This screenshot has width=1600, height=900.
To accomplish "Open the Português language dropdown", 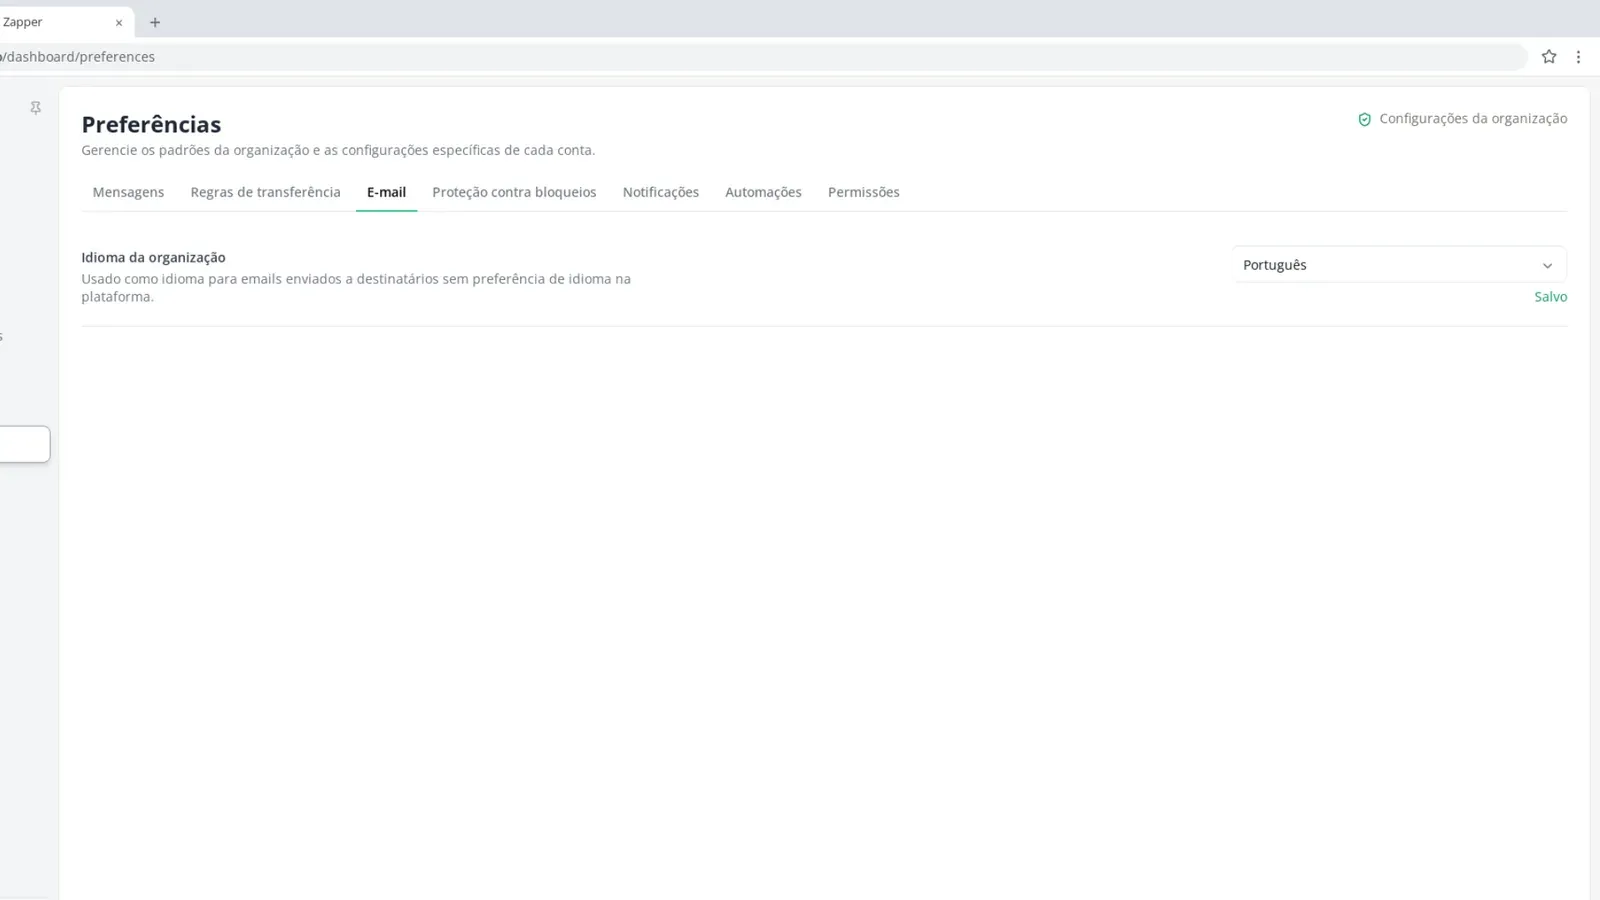I will pos(1399,265).
